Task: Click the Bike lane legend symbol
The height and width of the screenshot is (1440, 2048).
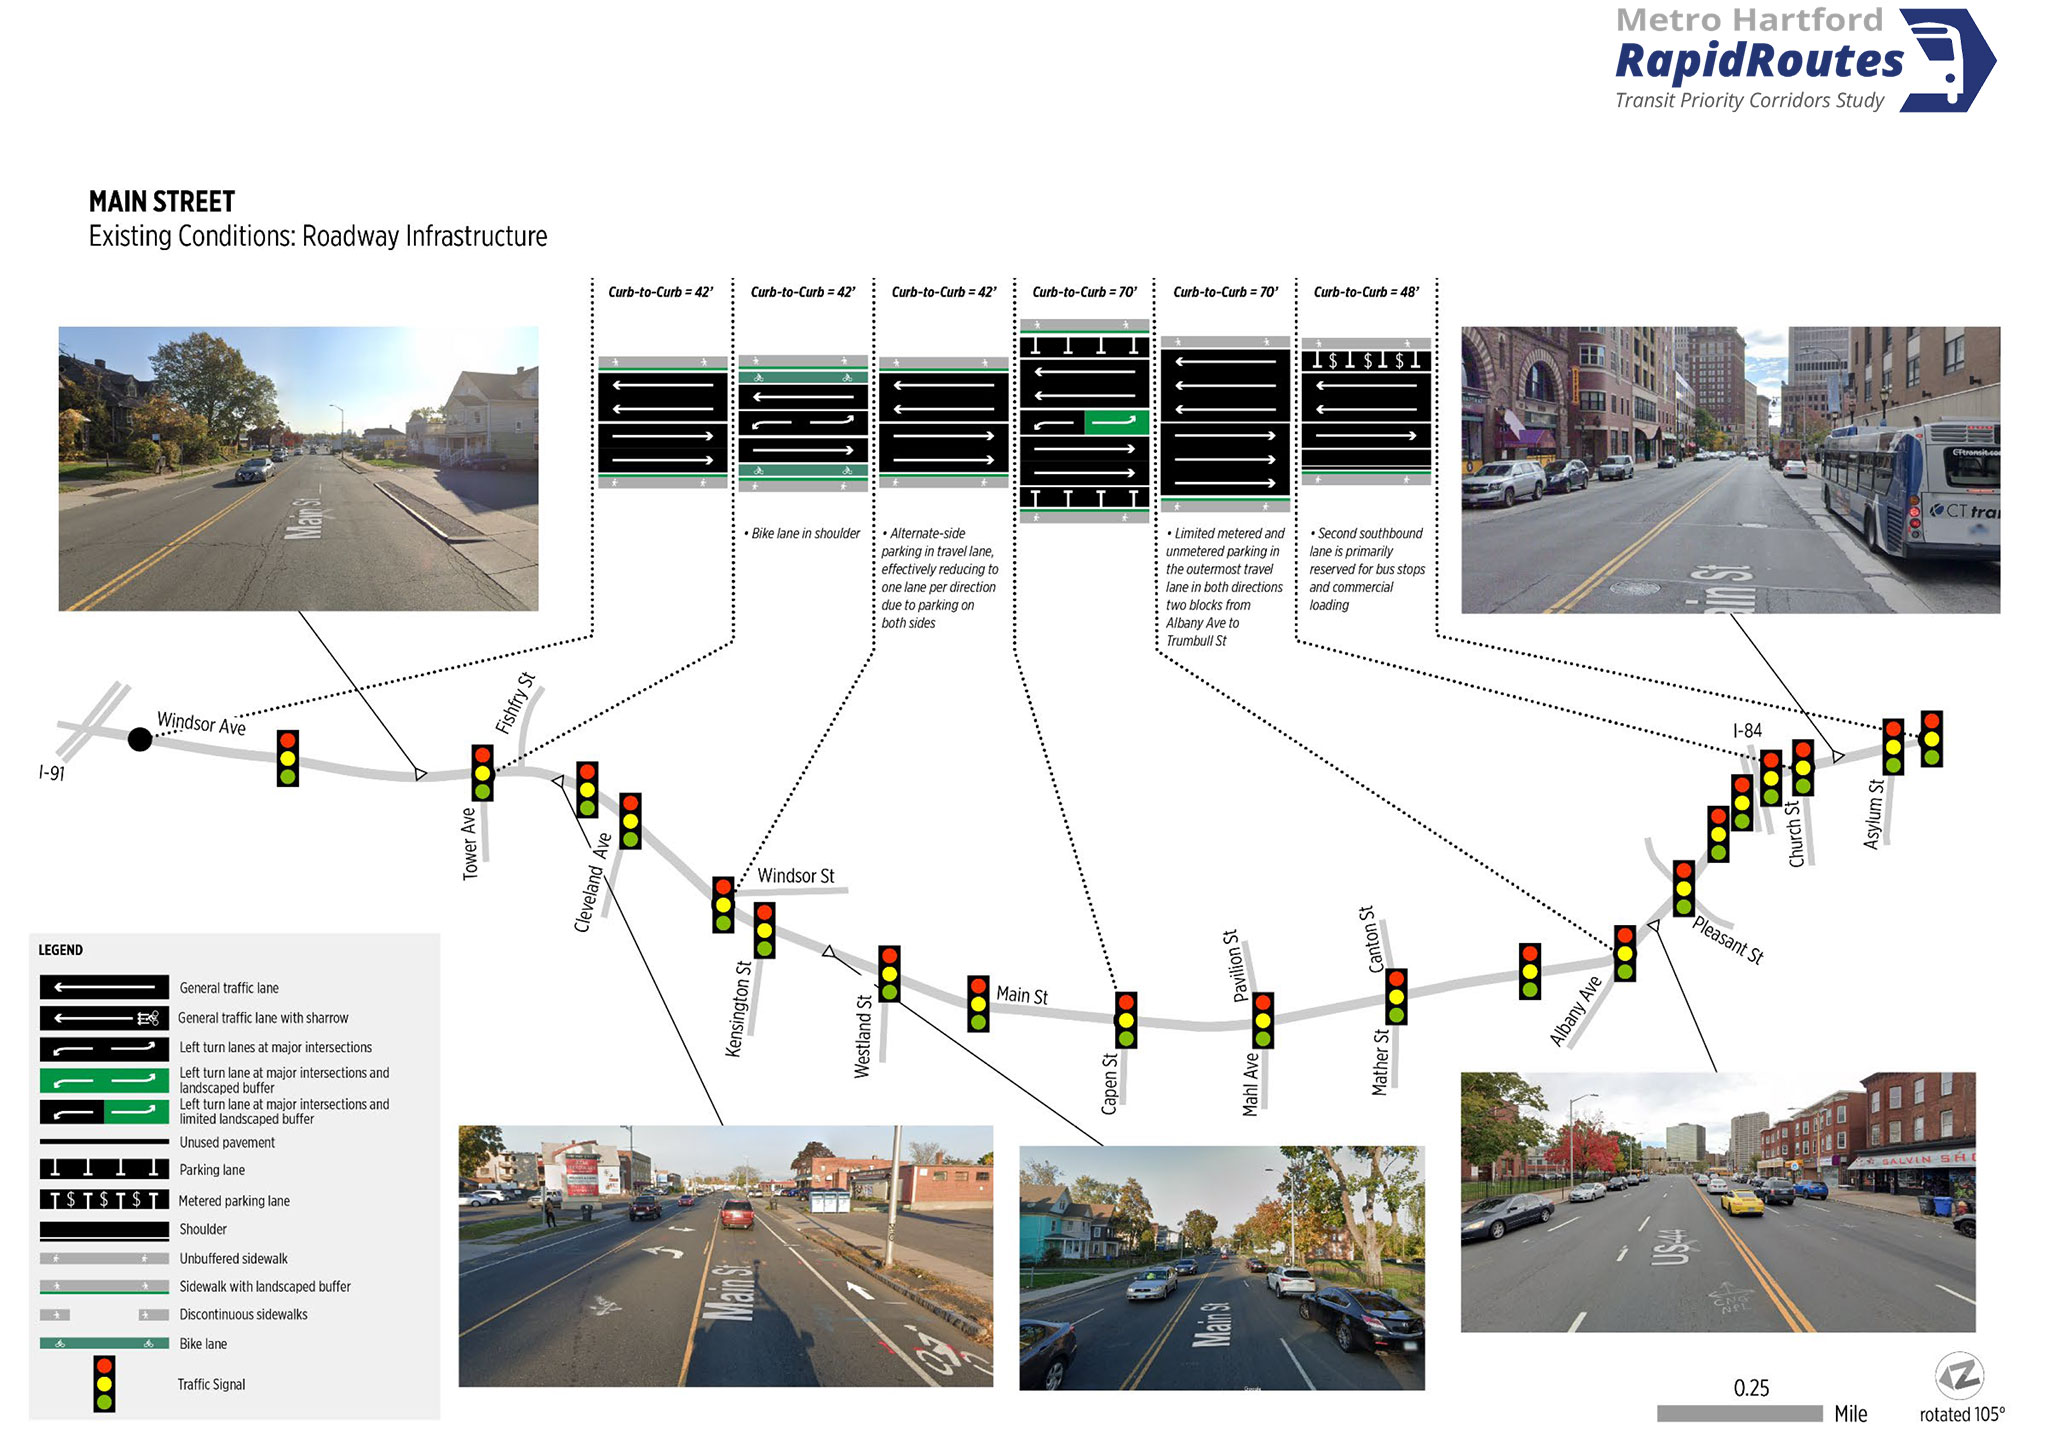Action: pos(104,1343)
